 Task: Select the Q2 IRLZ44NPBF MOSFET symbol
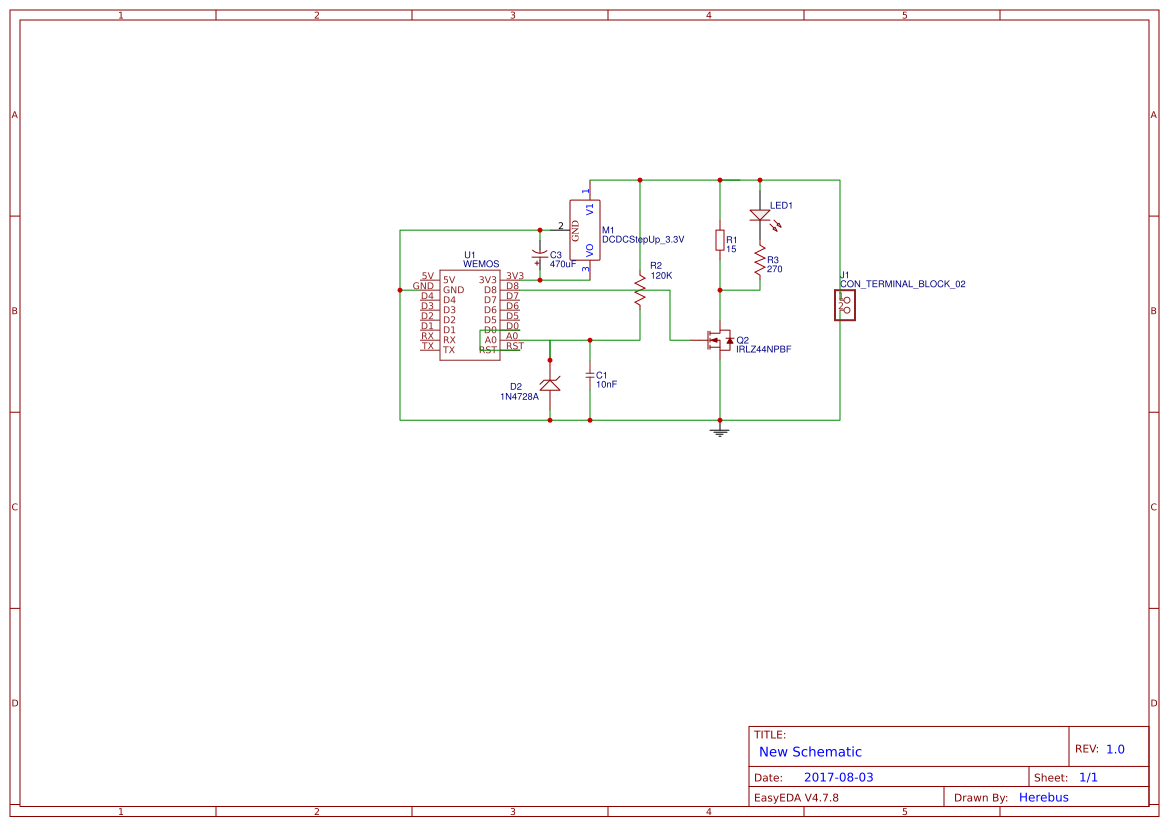tap(722, 341)
